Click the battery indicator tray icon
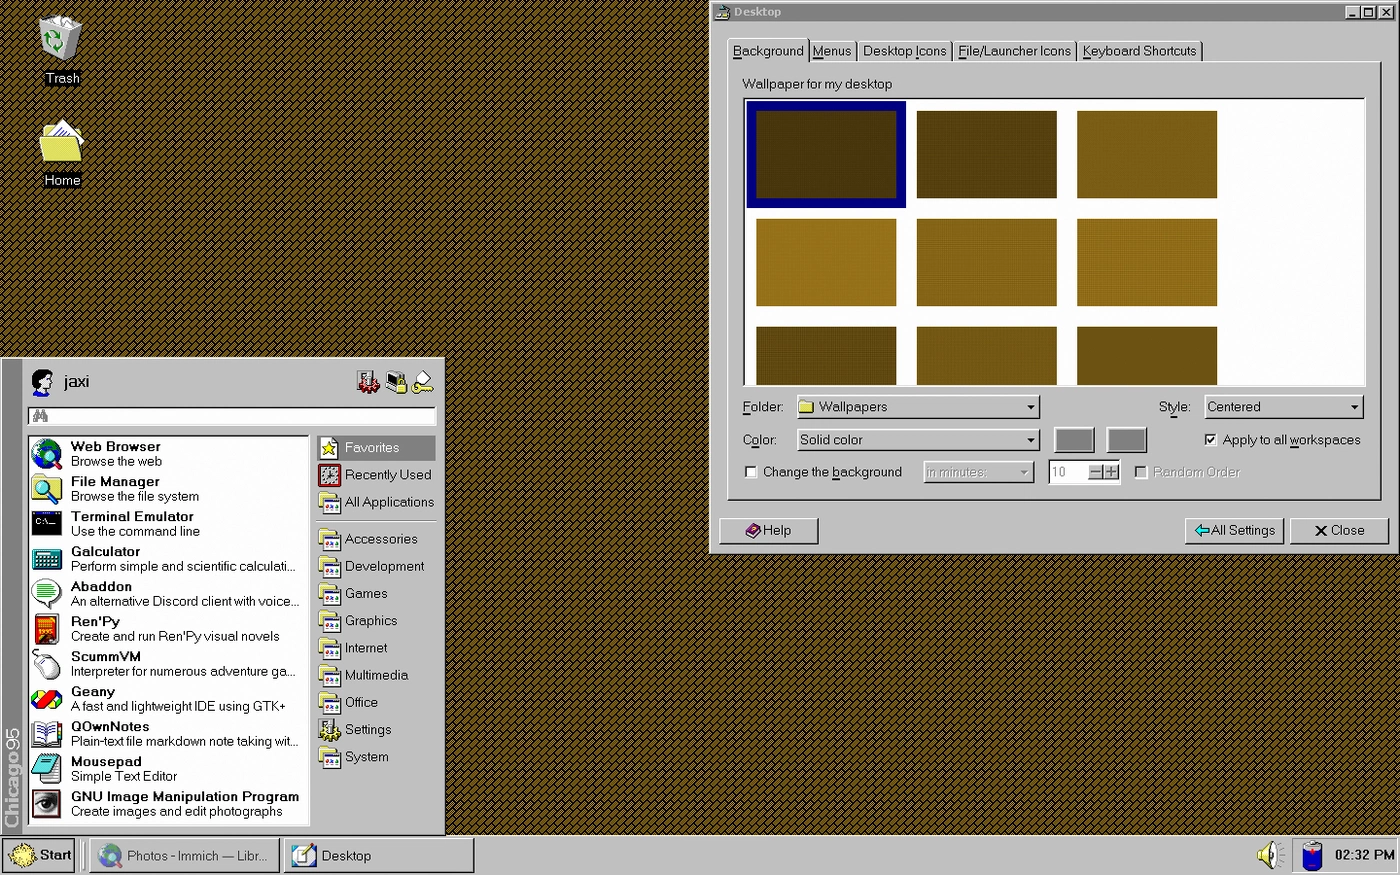The width and height of the screenshot is (1400, 875). point(1312,856)
